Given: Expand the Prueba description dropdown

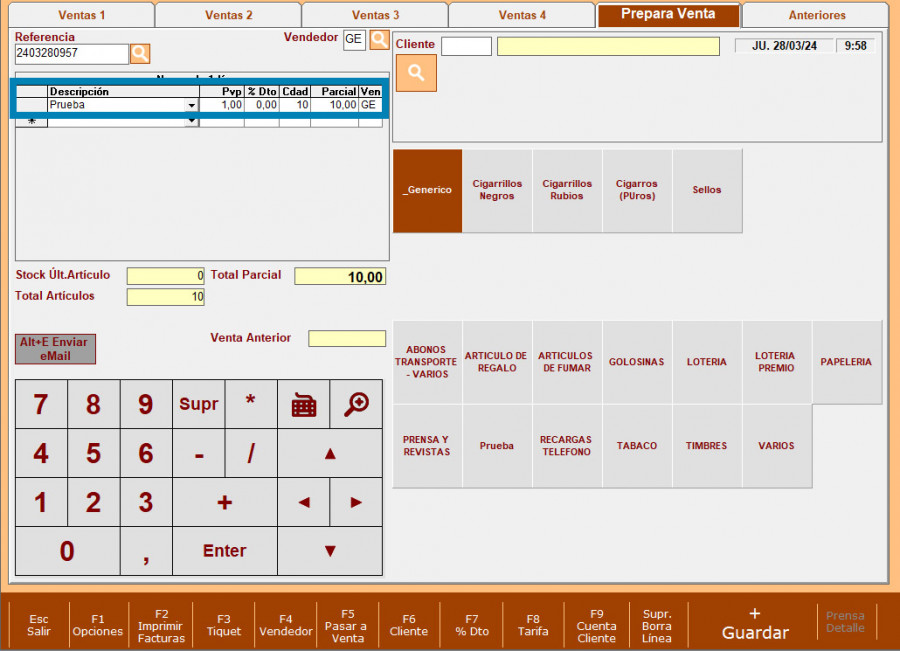Looking at the screenshot, I should (x=191, y=105).
